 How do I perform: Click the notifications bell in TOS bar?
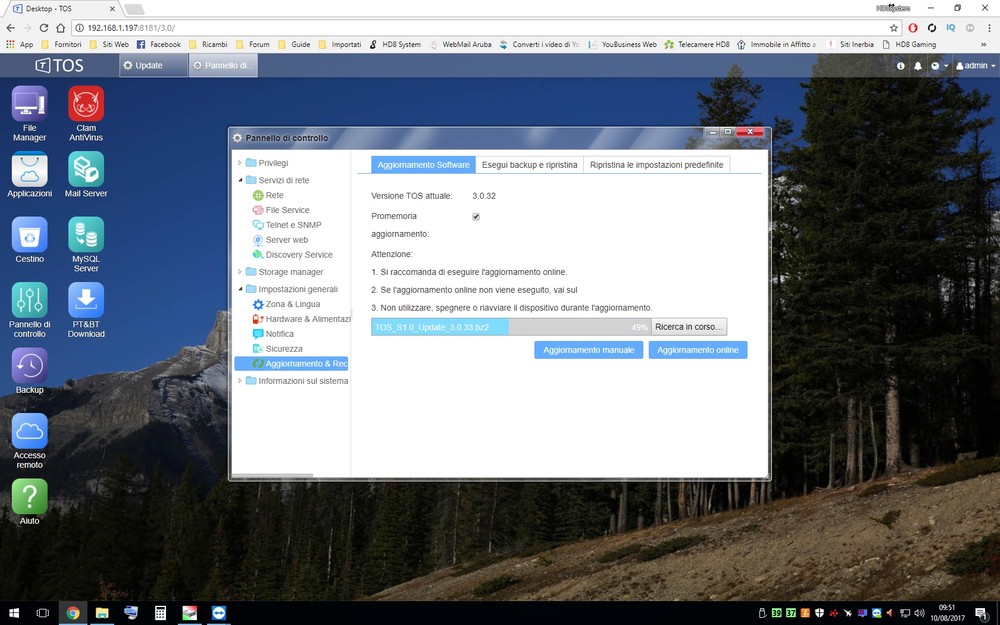tap(918, 66)
